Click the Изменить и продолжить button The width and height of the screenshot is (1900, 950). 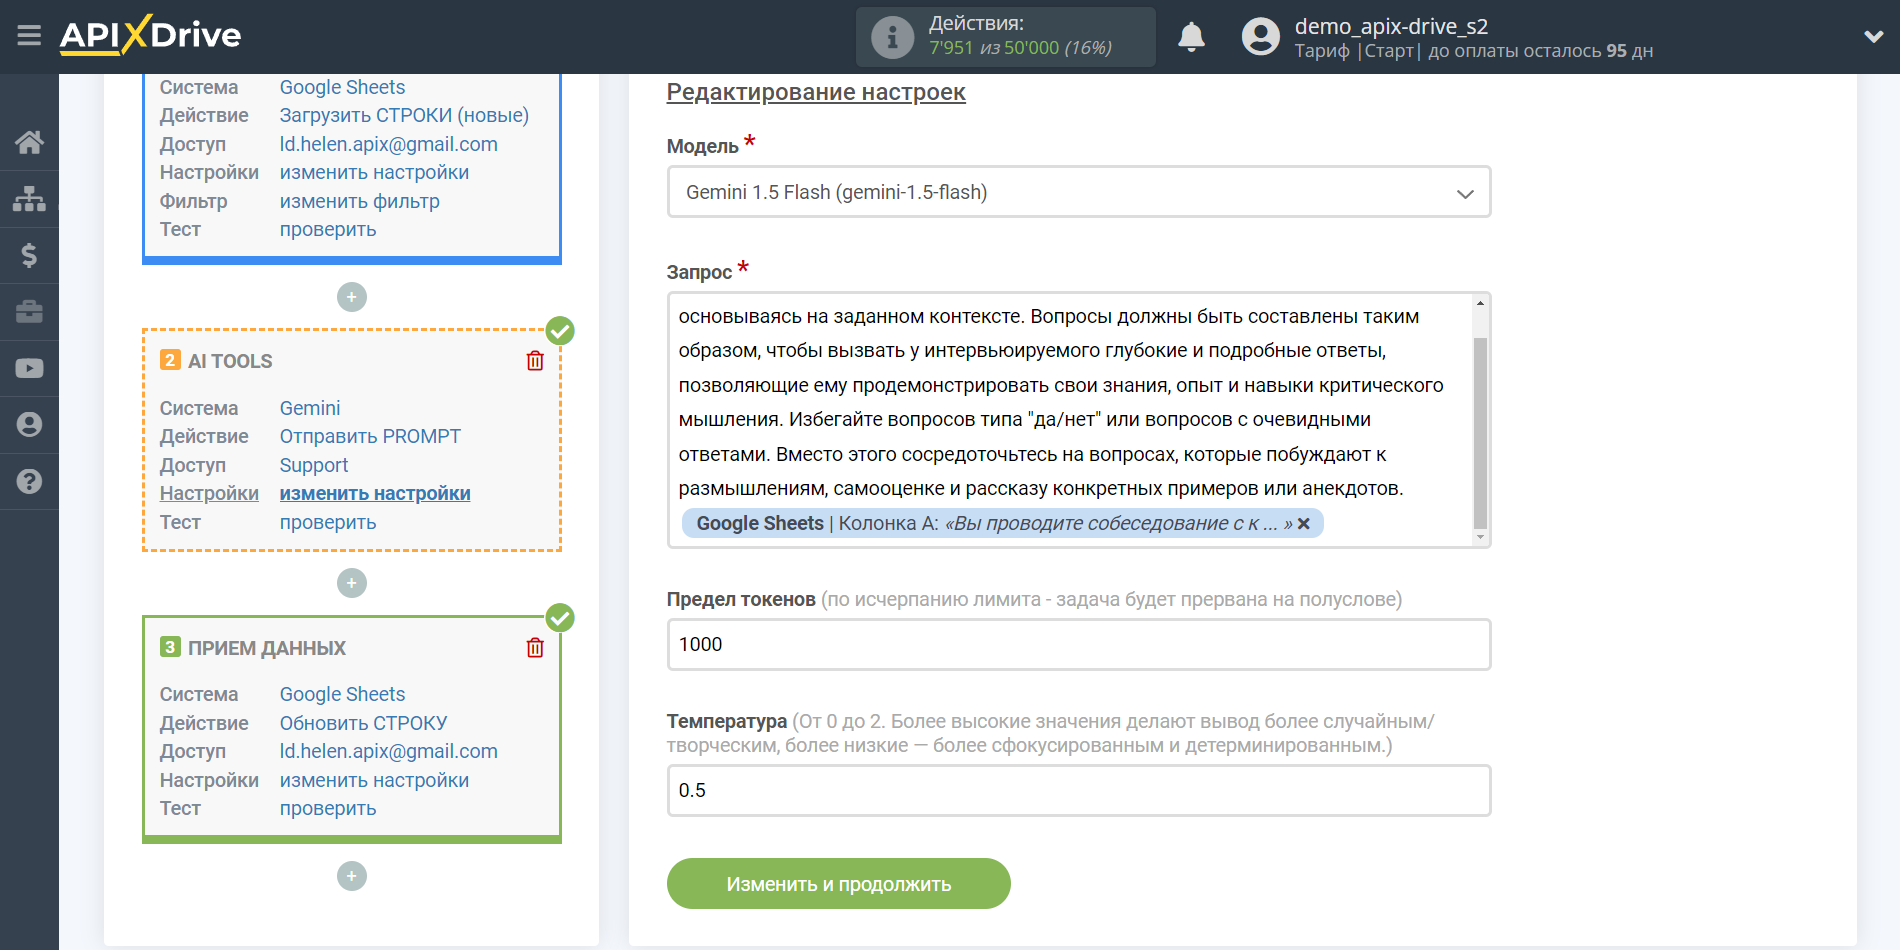tap(838, 884)
